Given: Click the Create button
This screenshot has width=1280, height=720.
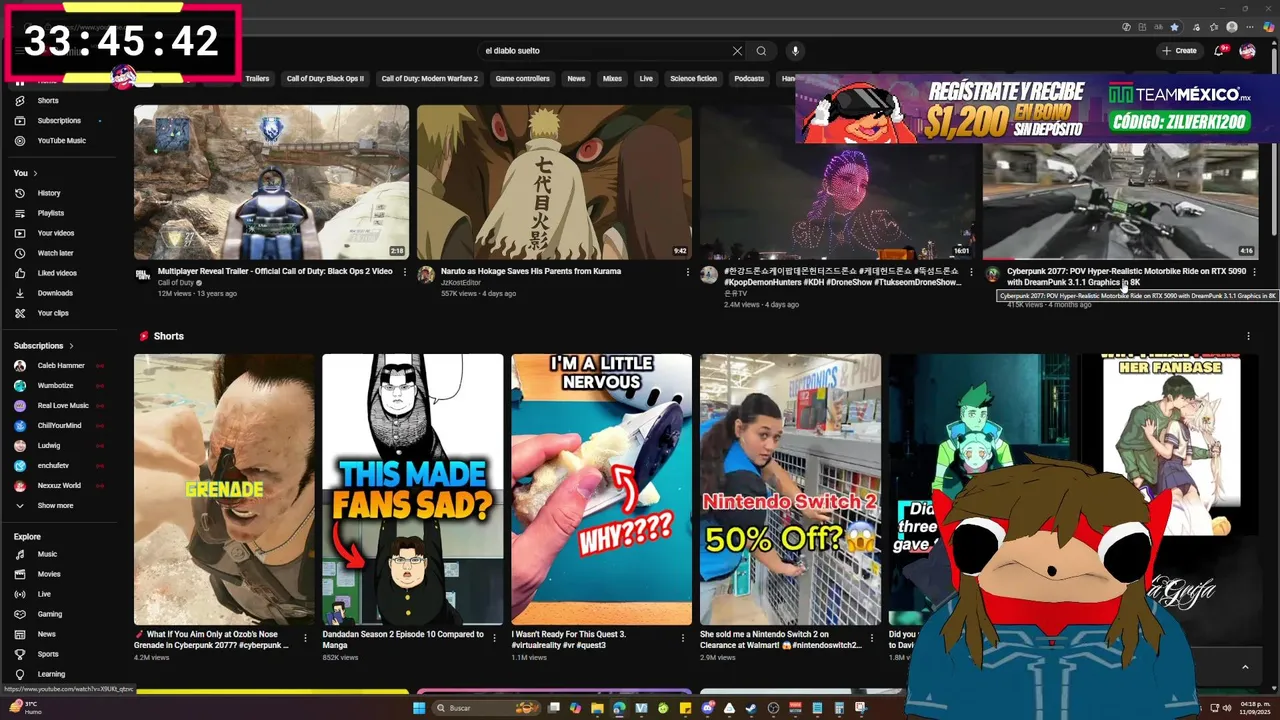Looking at the screenshot, I should point(1179,51).
